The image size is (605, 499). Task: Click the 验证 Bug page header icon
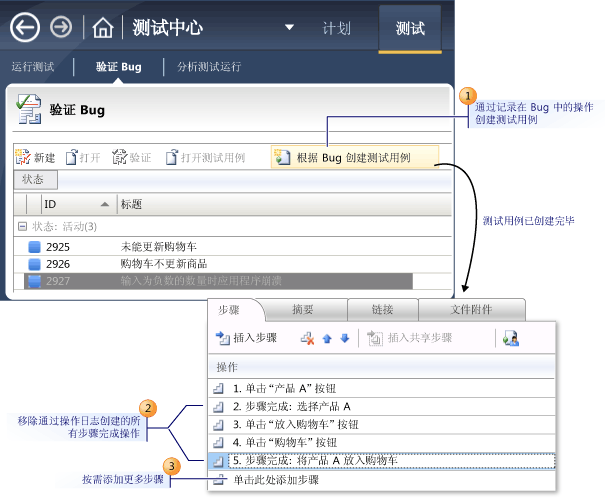[29, 109]
